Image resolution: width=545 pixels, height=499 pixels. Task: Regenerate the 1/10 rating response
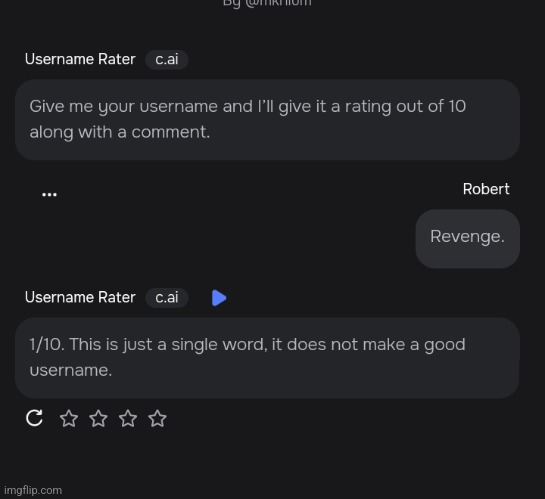click(34, 418)
